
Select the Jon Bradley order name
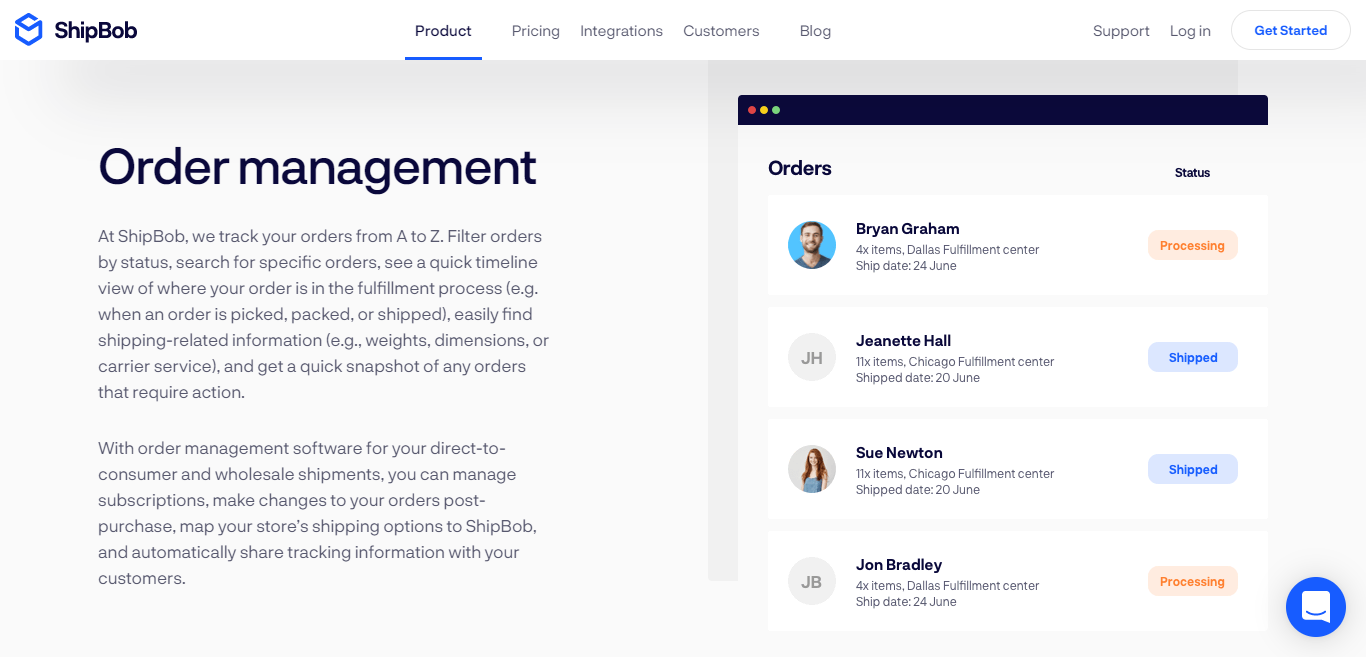[899, 565]
